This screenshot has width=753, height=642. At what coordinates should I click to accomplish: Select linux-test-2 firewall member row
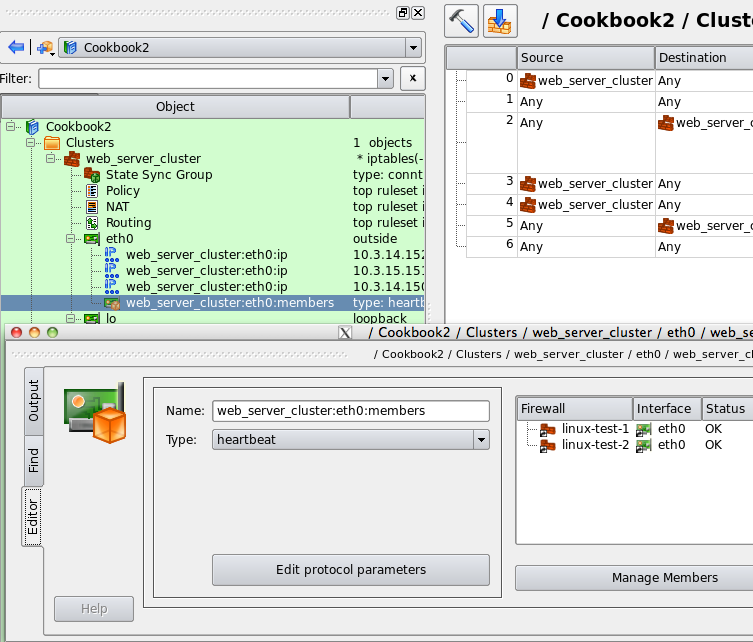coord(594,445)
